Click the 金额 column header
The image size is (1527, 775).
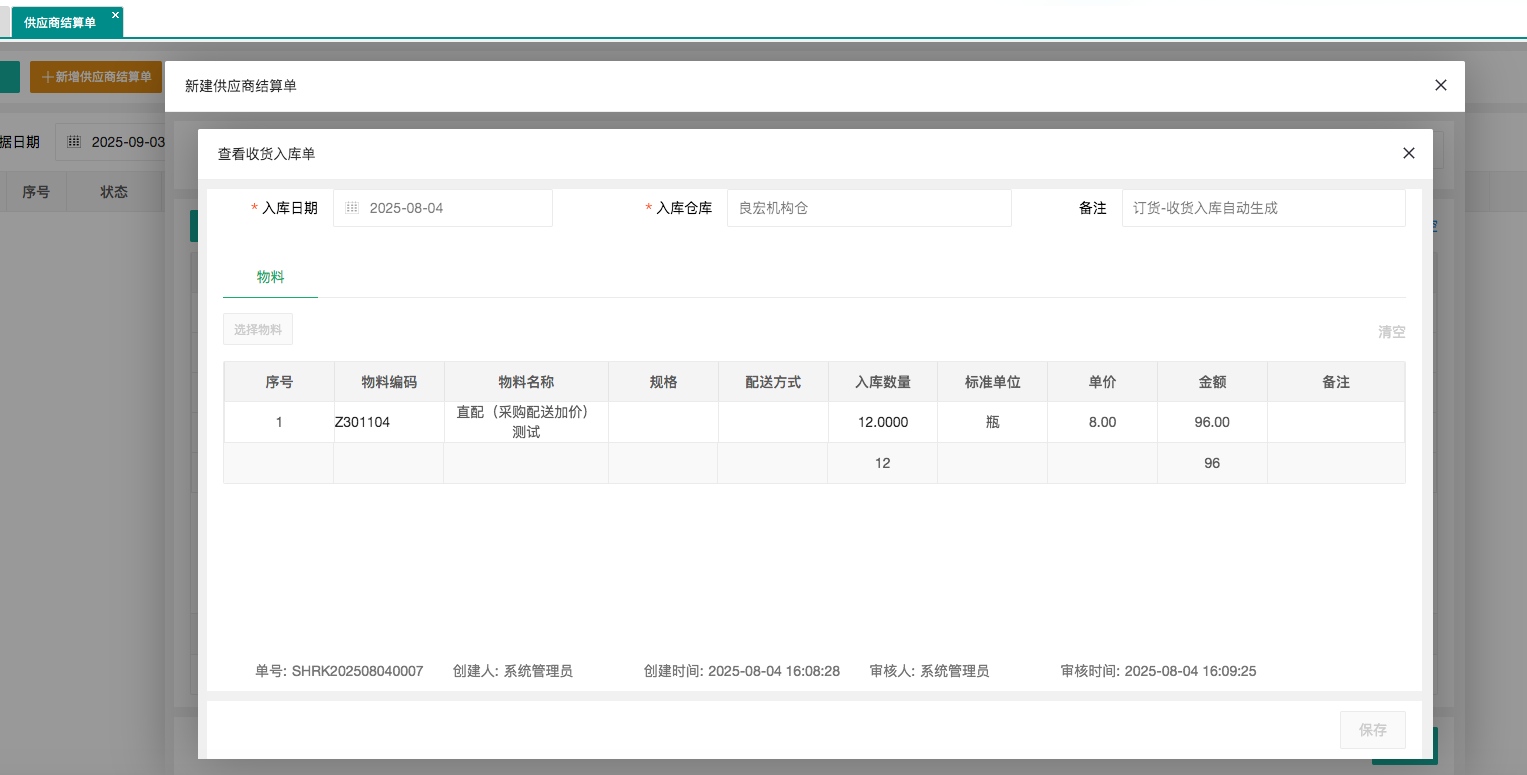[1212, 382]
